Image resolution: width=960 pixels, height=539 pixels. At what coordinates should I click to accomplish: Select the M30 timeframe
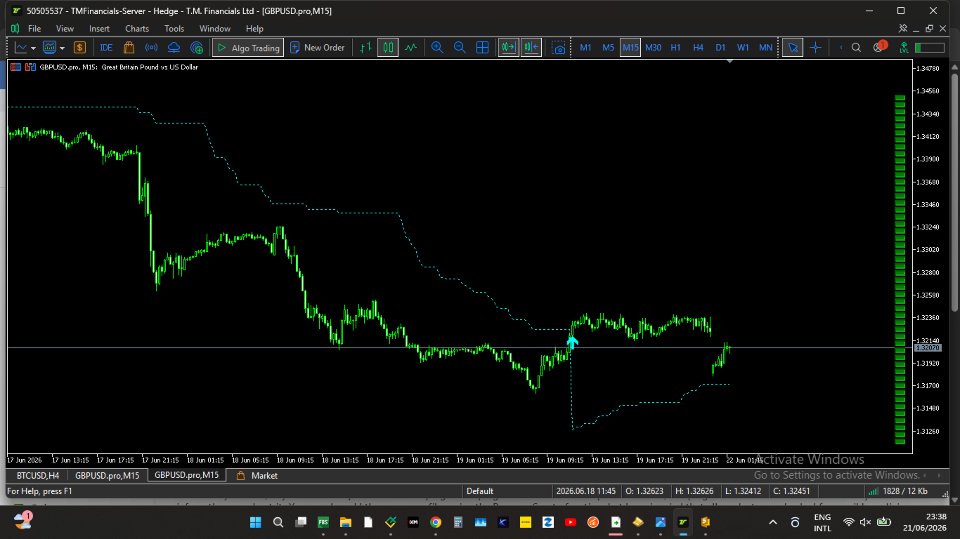point(653,47)
